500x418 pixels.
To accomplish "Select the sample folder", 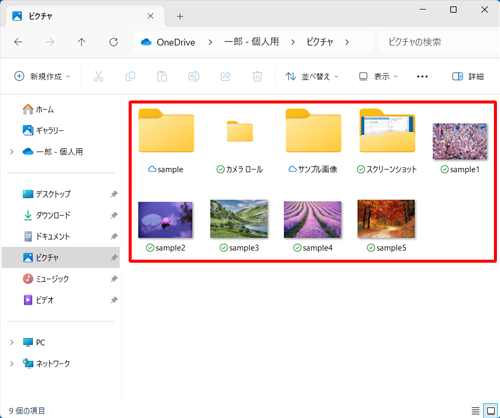I will click(166, 141).
